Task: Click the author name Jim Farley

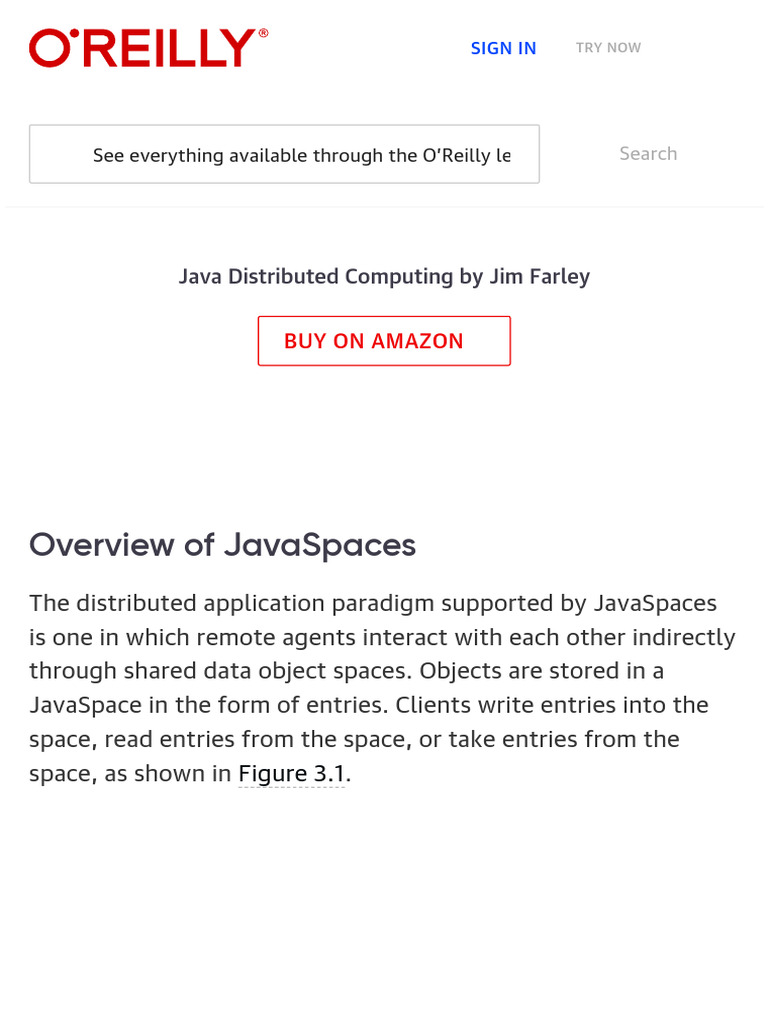Action: pyautogui.click(x=539, y=276)
